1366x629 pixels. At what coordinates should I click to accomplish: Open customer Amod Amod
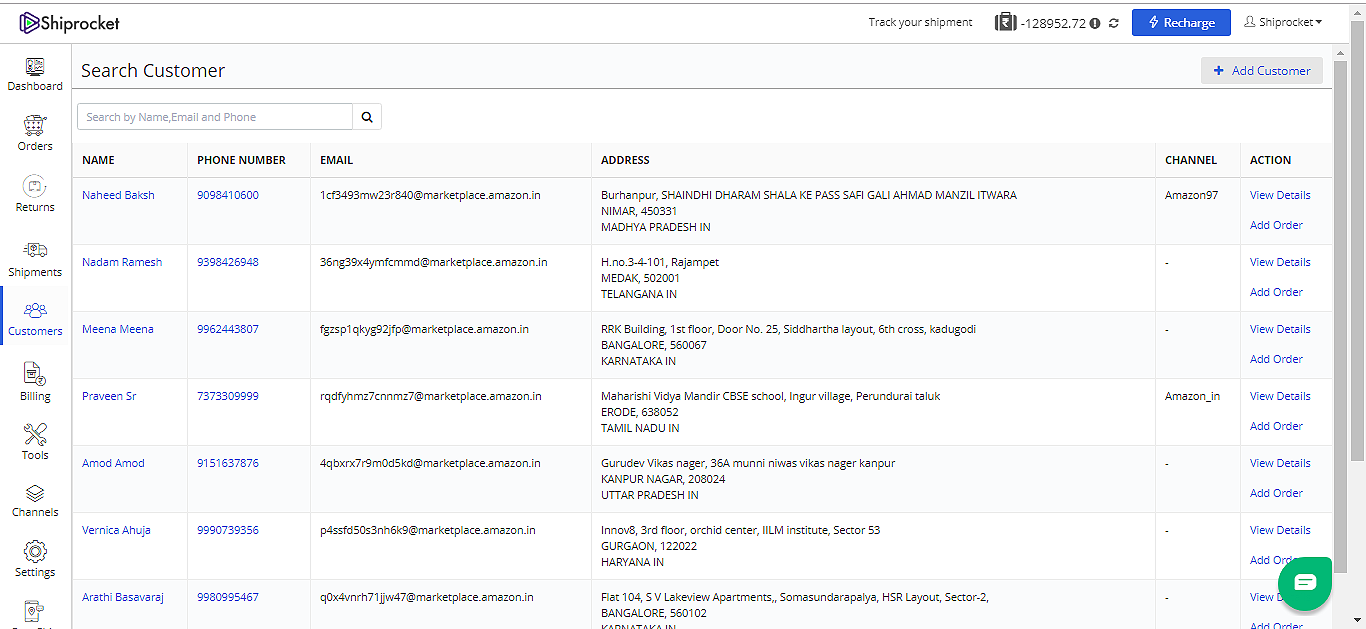pos(113,463)
